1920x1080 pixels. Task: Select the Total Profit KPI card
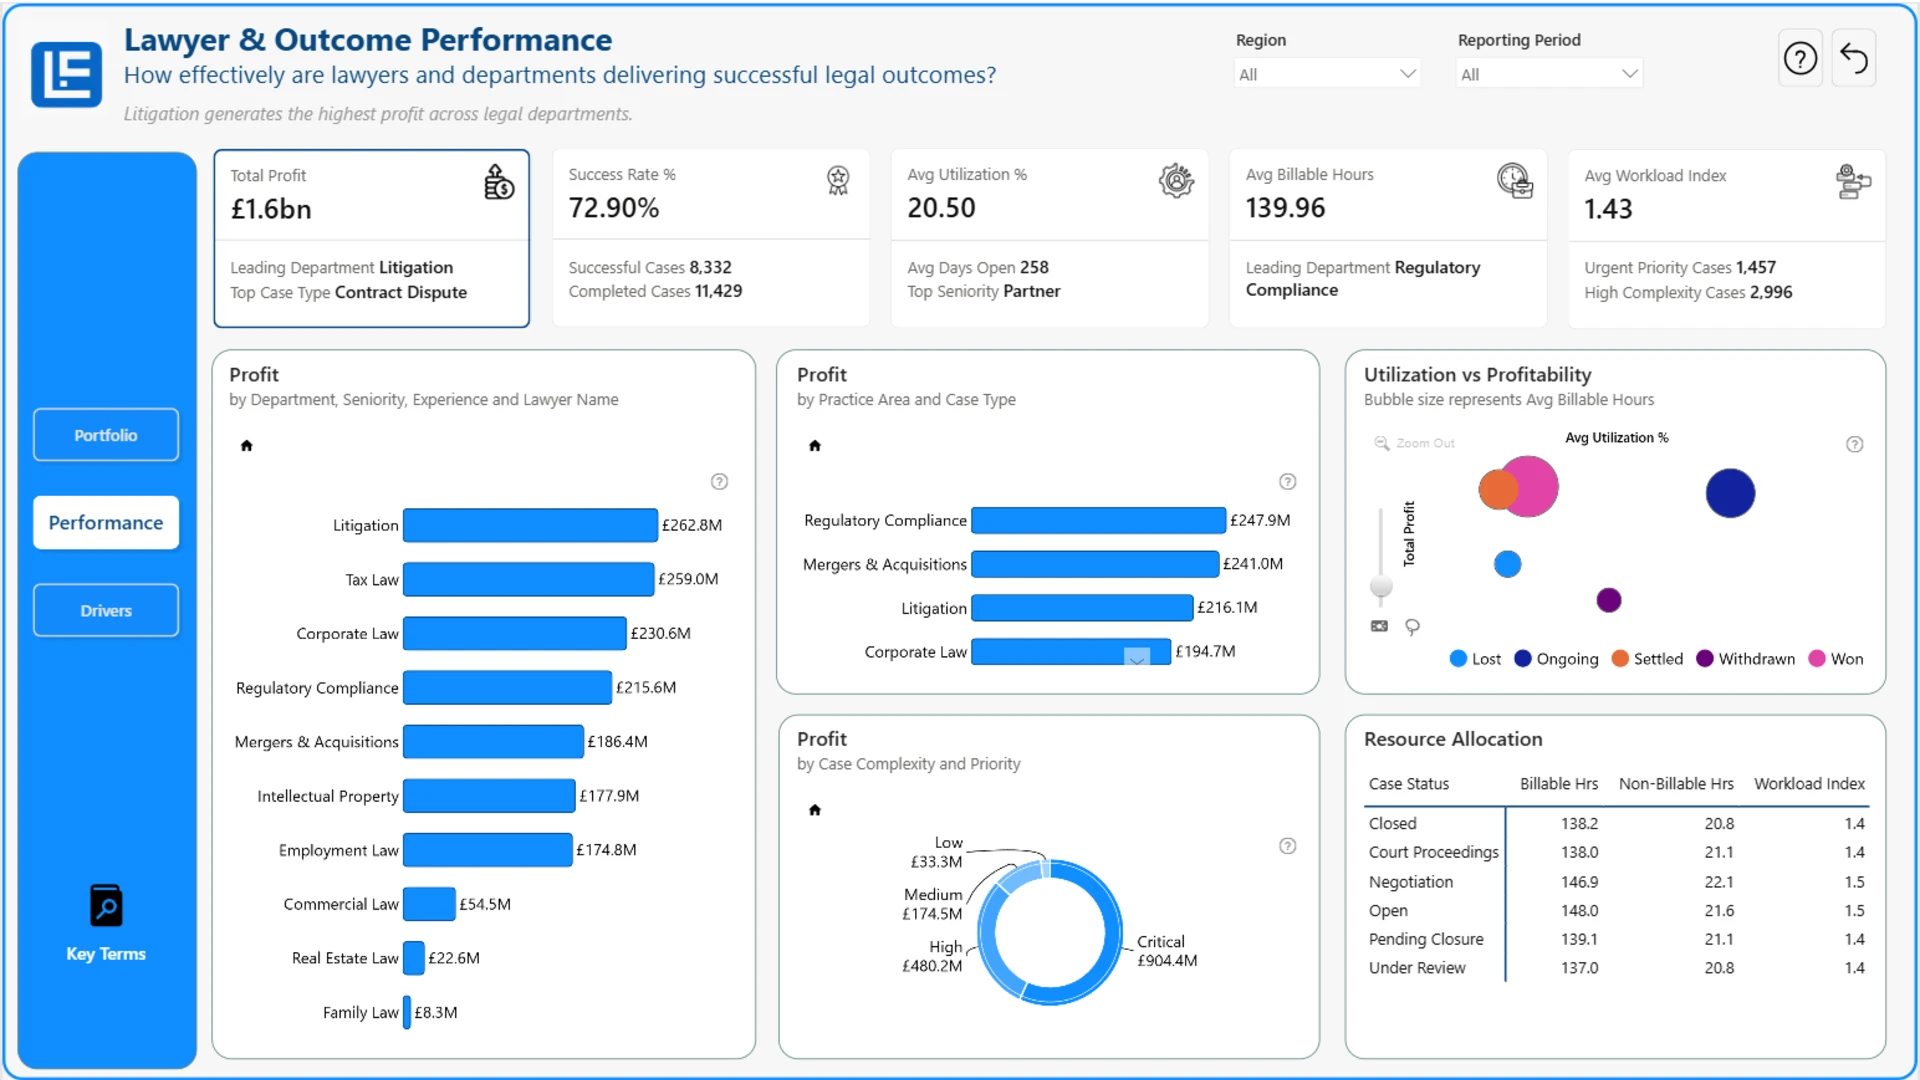(x=371, y=238)
